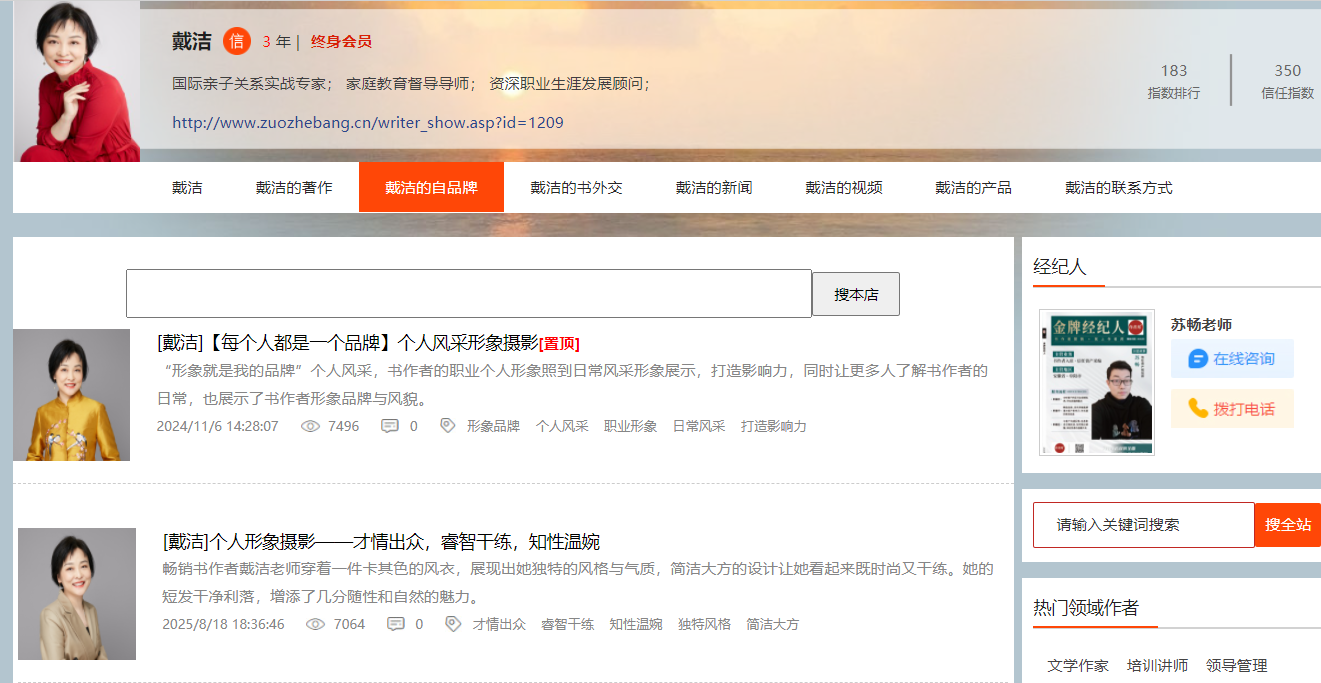The image size is (1321, 683).
Task: Select 戴洁的联系方式 contact tab
Action: click(1118, 187)
